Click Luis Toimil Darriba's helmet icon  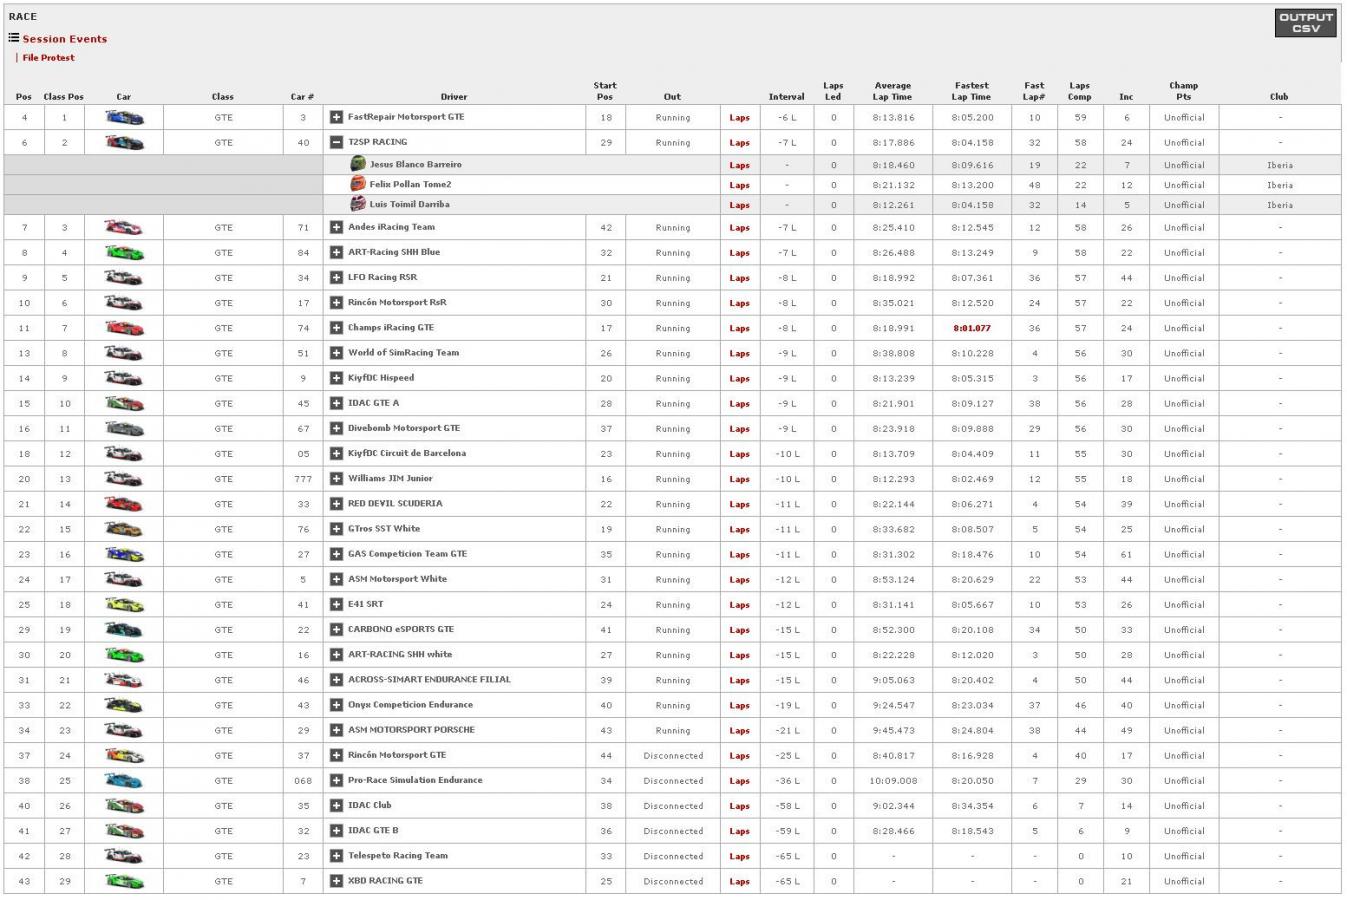(x=358, y=204)
